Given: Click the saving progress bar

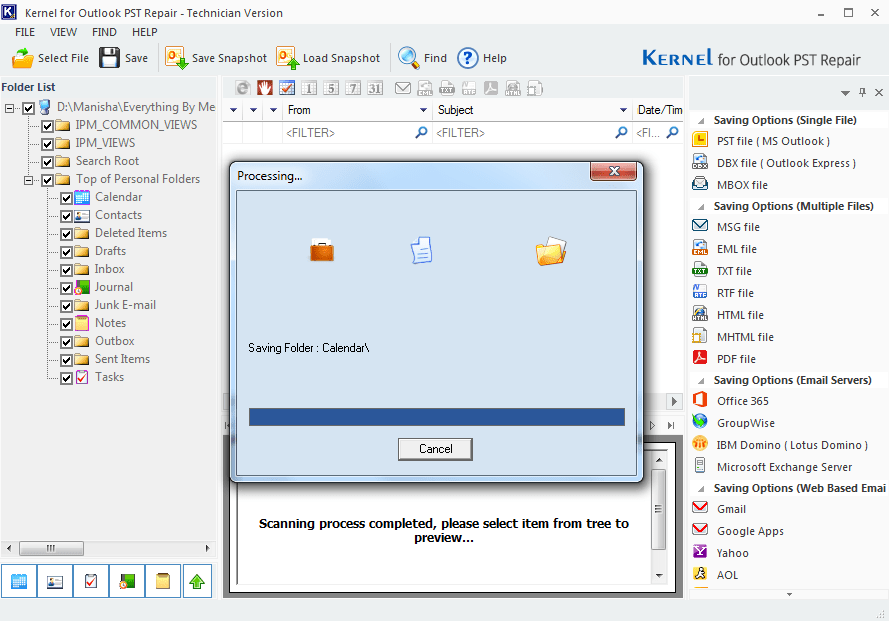Looking at the screenshot, I should (x=437, y=417).
